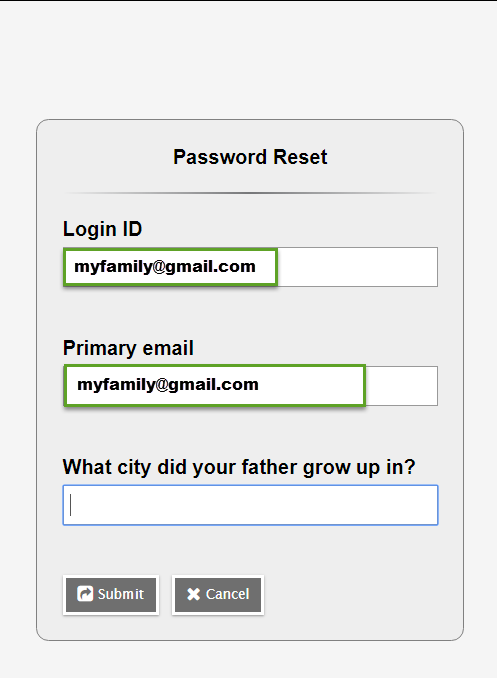Click the green-bordered box in Login ID

pos(170,267)
